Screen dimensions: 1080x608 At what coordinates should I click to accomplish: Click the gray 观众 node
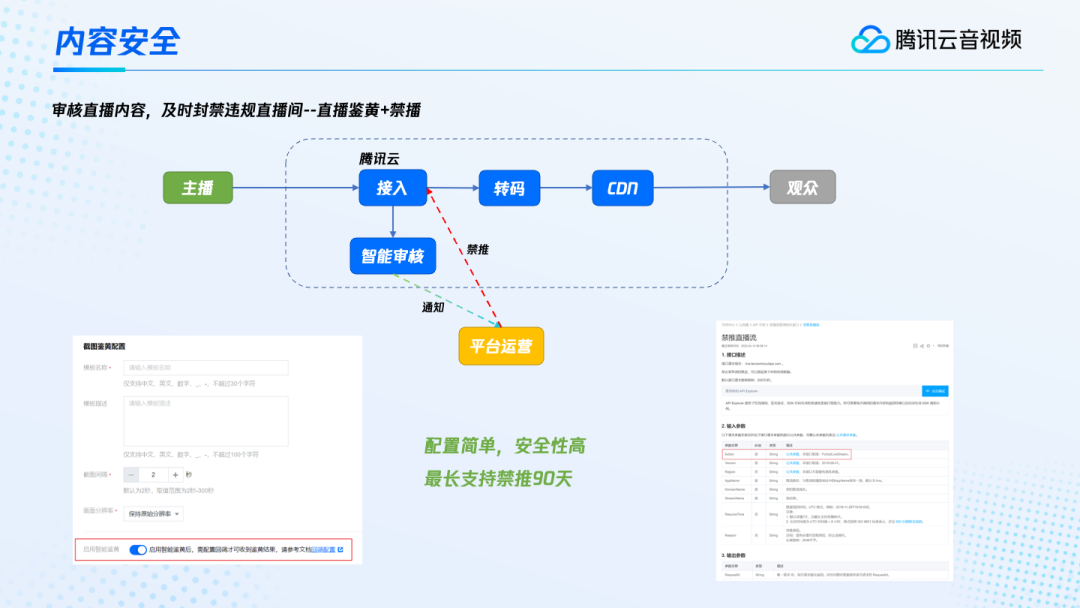click(x=802, y=188)
